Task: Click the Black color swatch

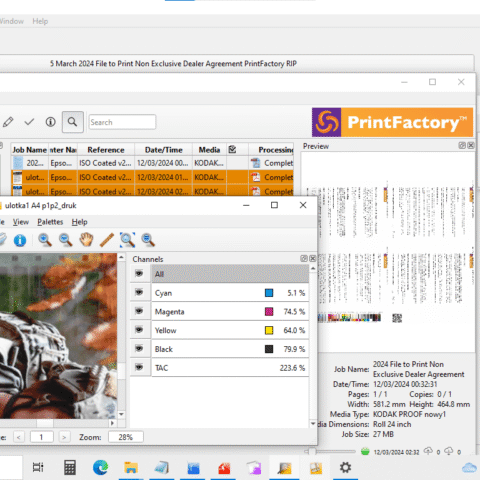Action: (x=269, y=349)
